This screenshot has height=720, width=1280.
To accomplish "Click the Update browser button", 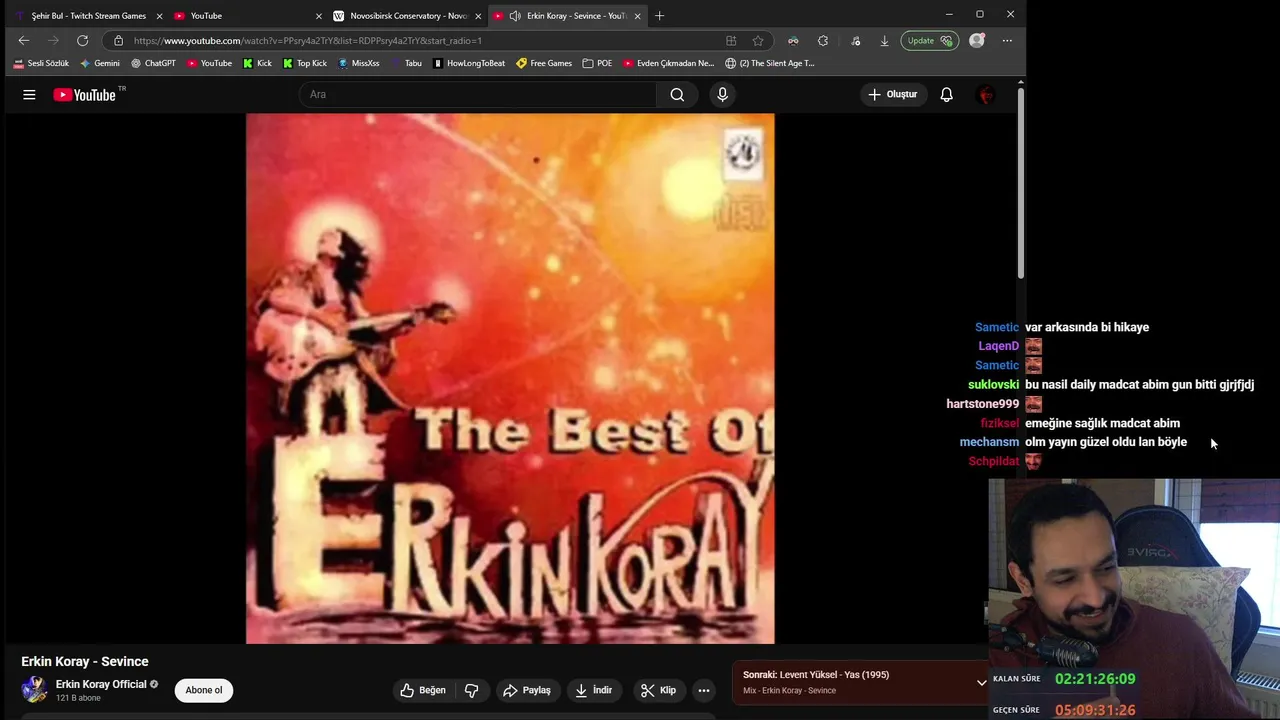I will 929,41.
